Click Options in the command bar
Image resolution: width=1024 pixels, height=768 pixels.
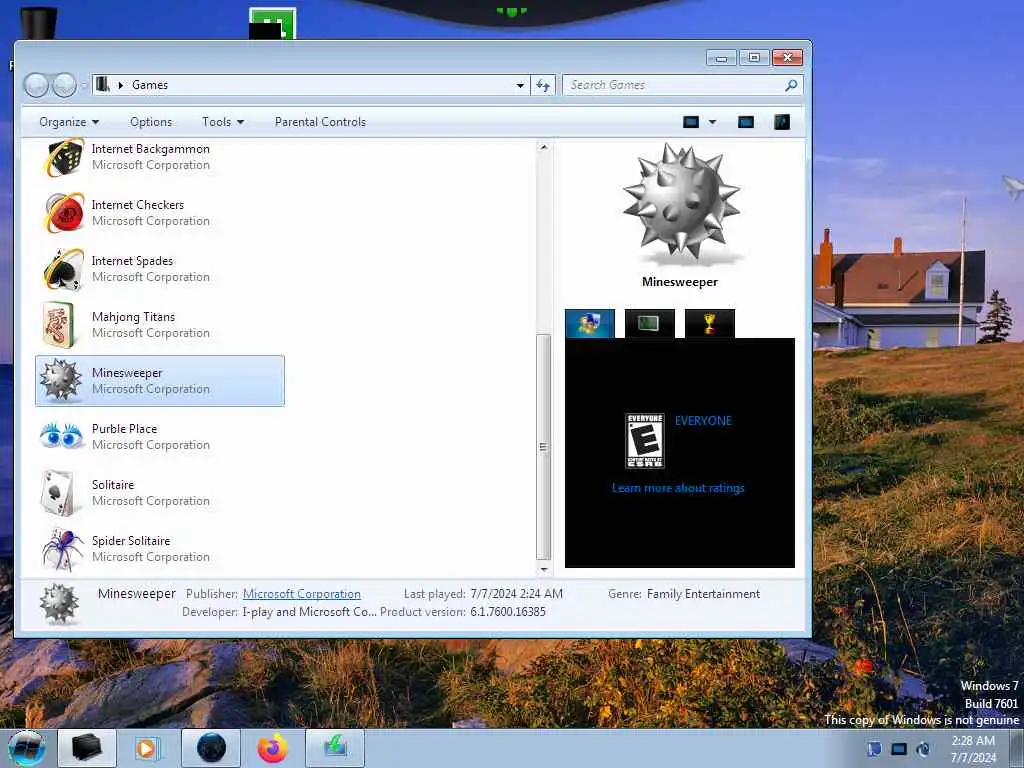tap(151, 122)
